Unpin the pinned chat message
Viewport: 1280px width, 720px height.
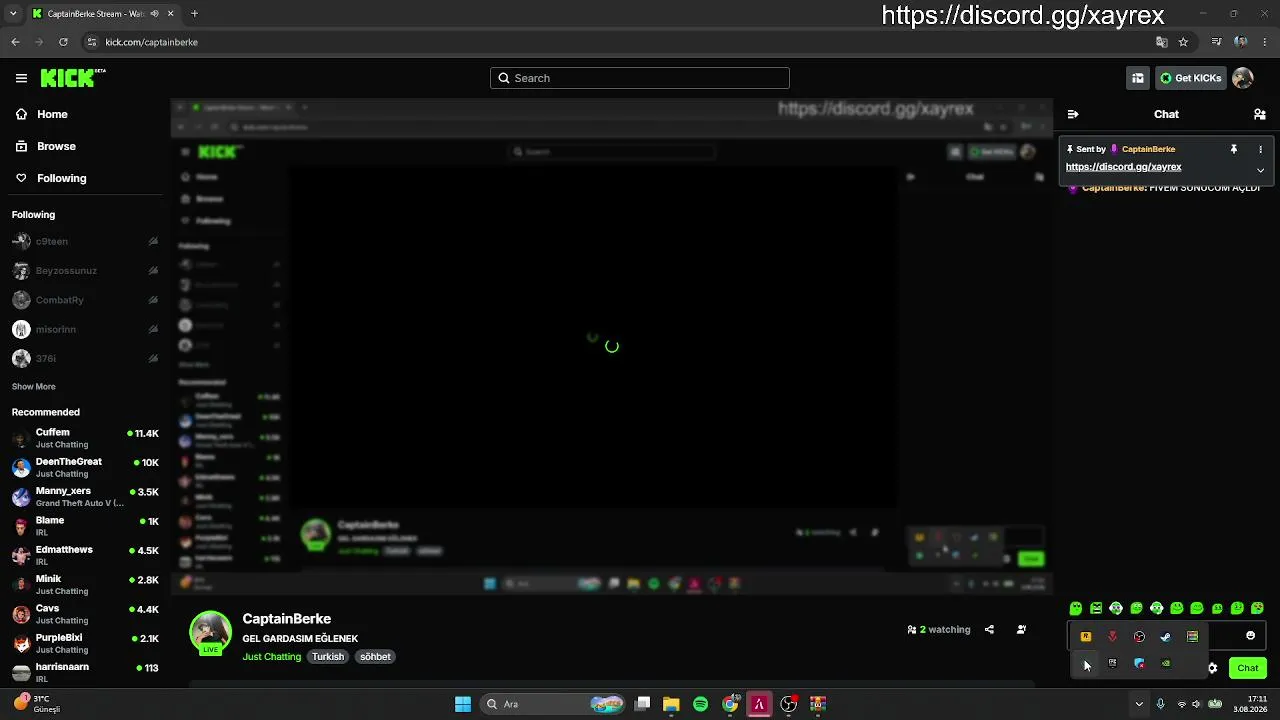[x=1234, y=149]
